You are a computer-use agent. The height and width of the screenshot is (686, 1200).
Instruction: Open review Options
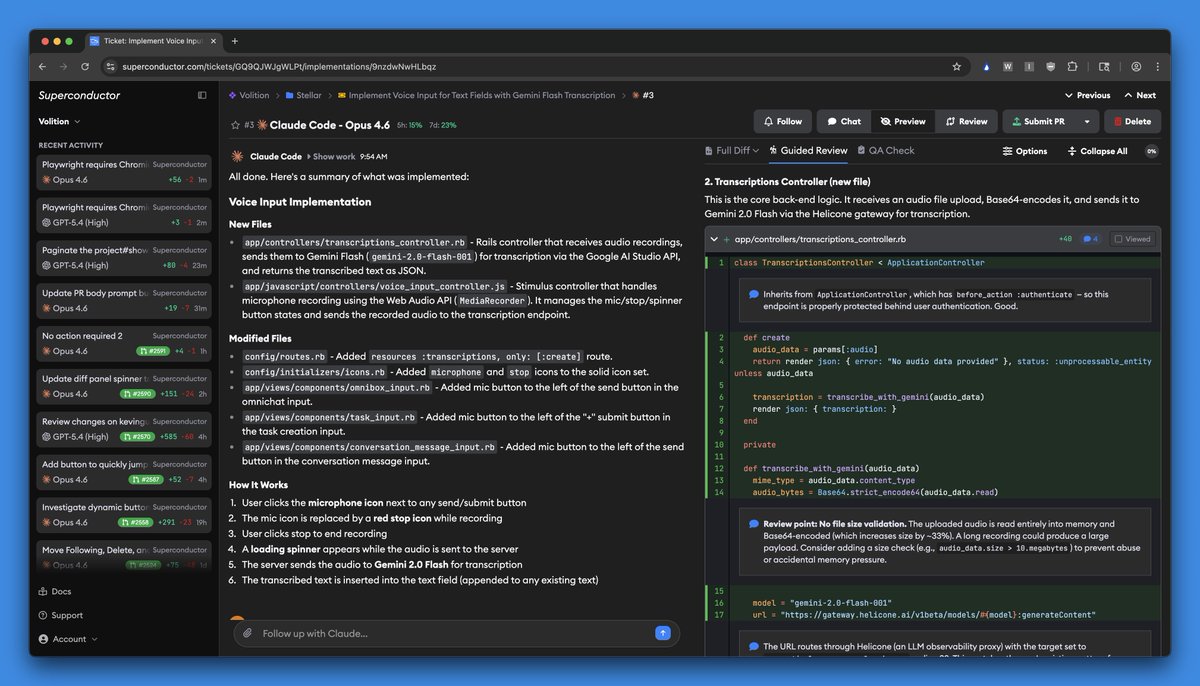[x=1025, y=151]
